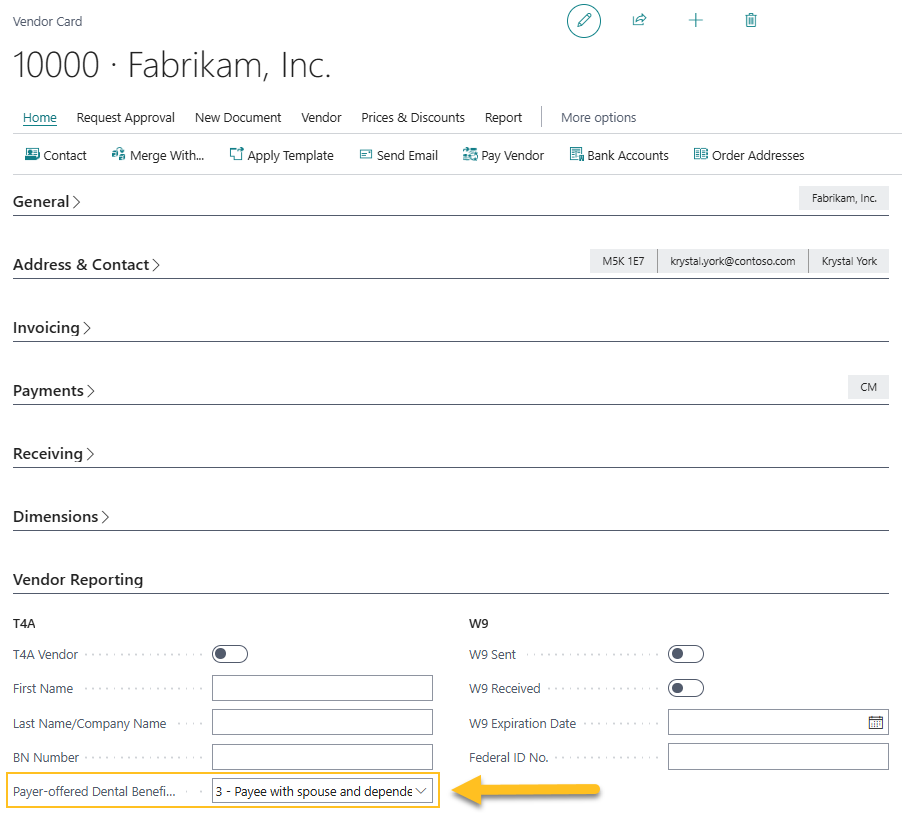Viewport: 902px width, 813px height.
Task: Click the Send Email envelope icon
Action: pyautogui.click(x=366, y=155)
